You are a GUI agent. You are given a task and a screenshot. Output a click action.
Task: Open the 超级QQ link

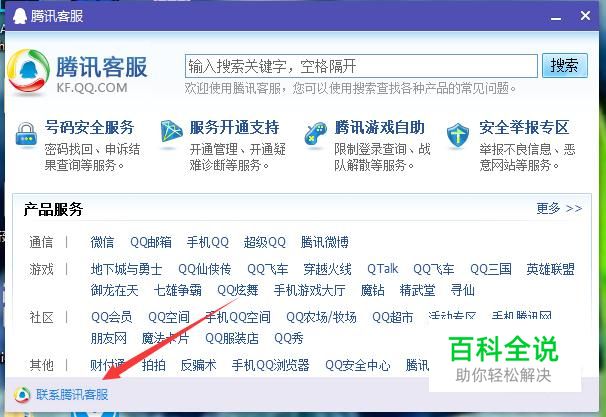pos(265,242)
